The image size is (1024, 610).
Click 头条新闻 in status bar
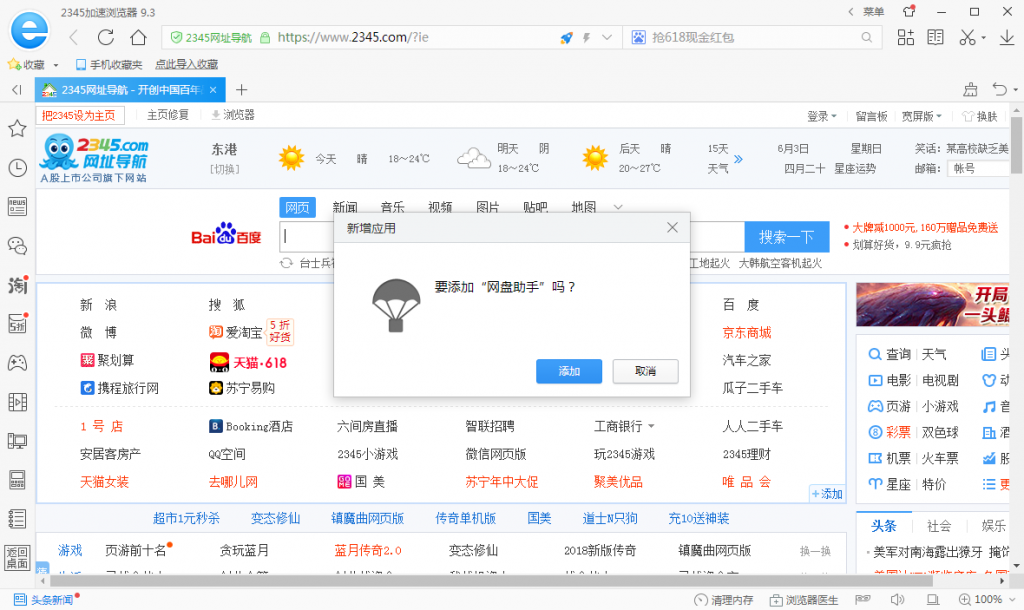(x=46, y=600)
